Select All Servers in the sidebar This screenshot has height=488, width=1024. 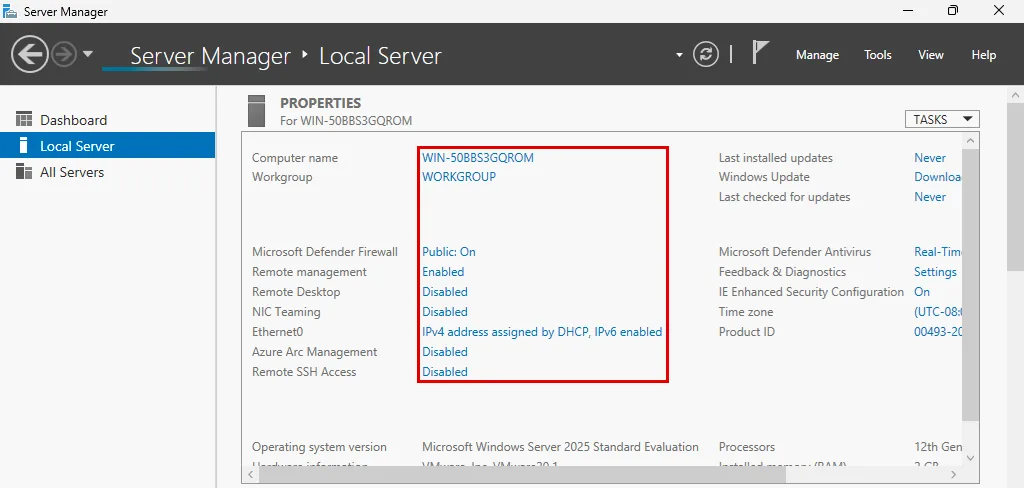108,172
